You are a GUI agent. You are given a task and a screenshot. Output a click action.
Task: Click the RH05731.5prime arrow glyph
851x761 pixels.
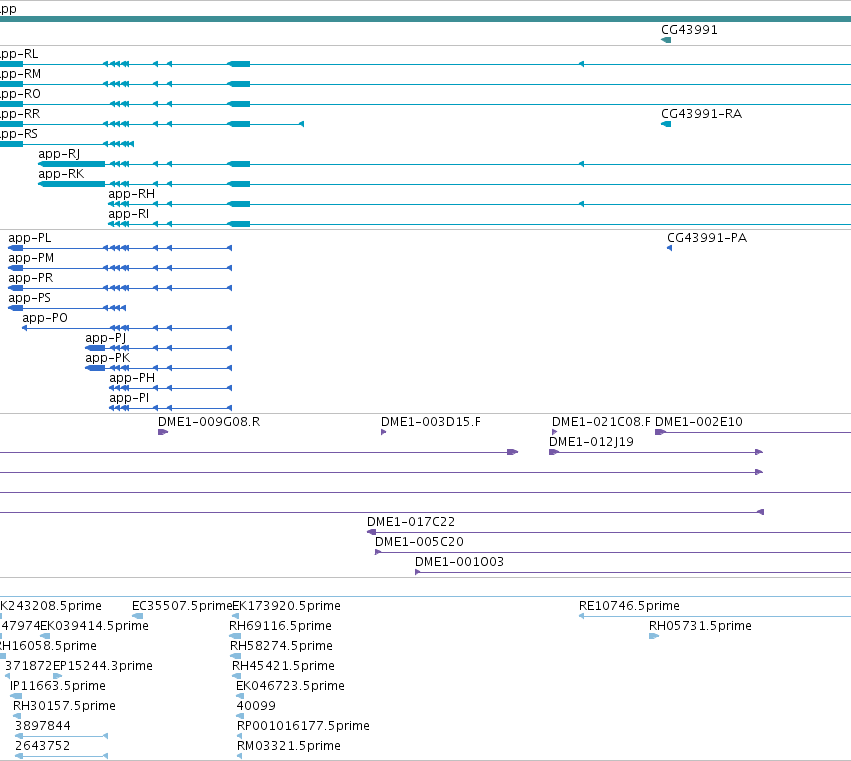coord(654,636)
